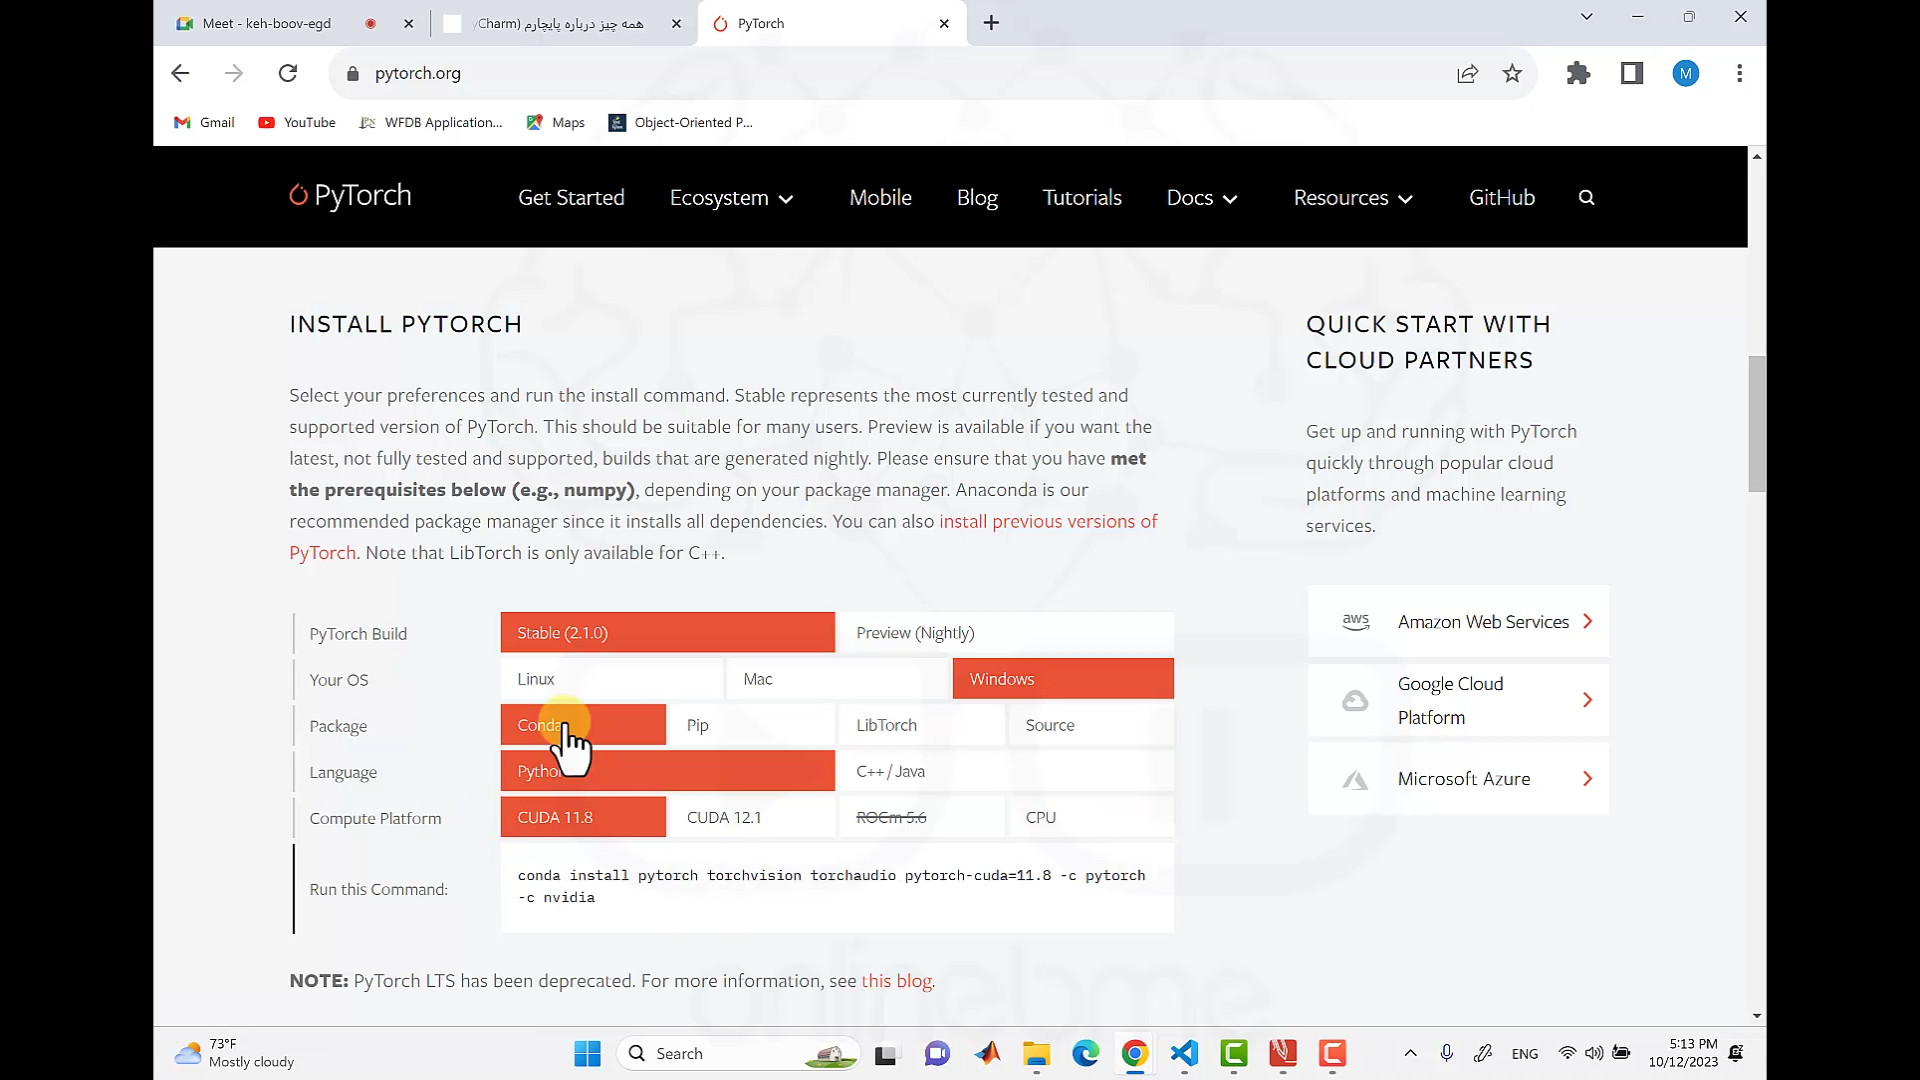Screen dimensions: 1920x1080
Task: Bookmark this page with the star icon
Action: coord(1512,73)
